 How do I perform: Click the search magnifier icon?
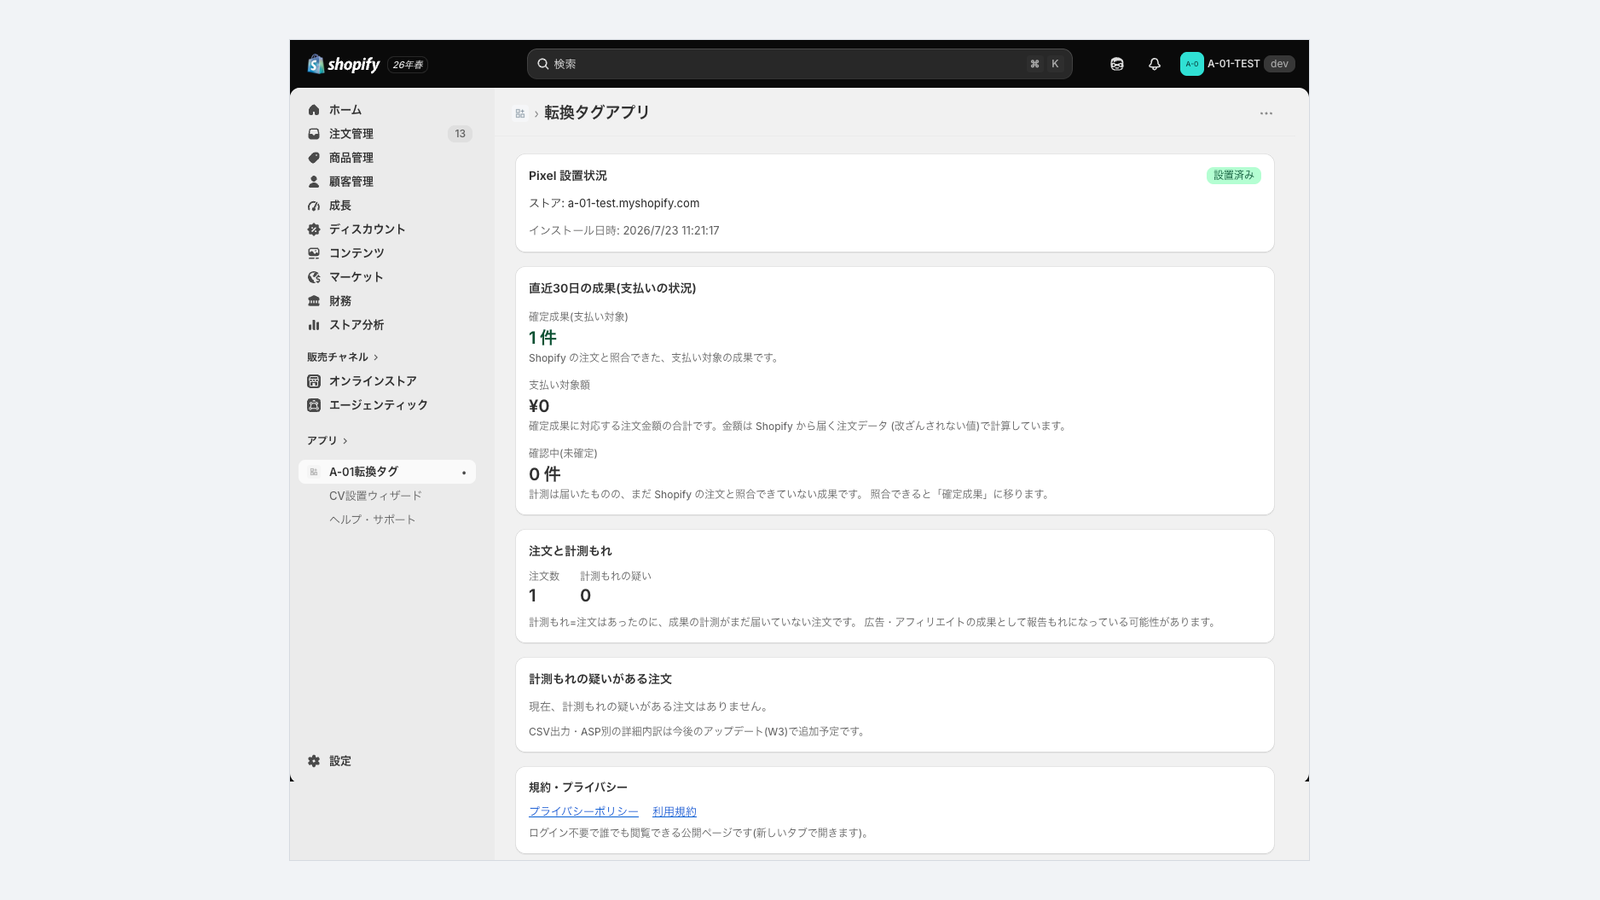pos(543,64)
